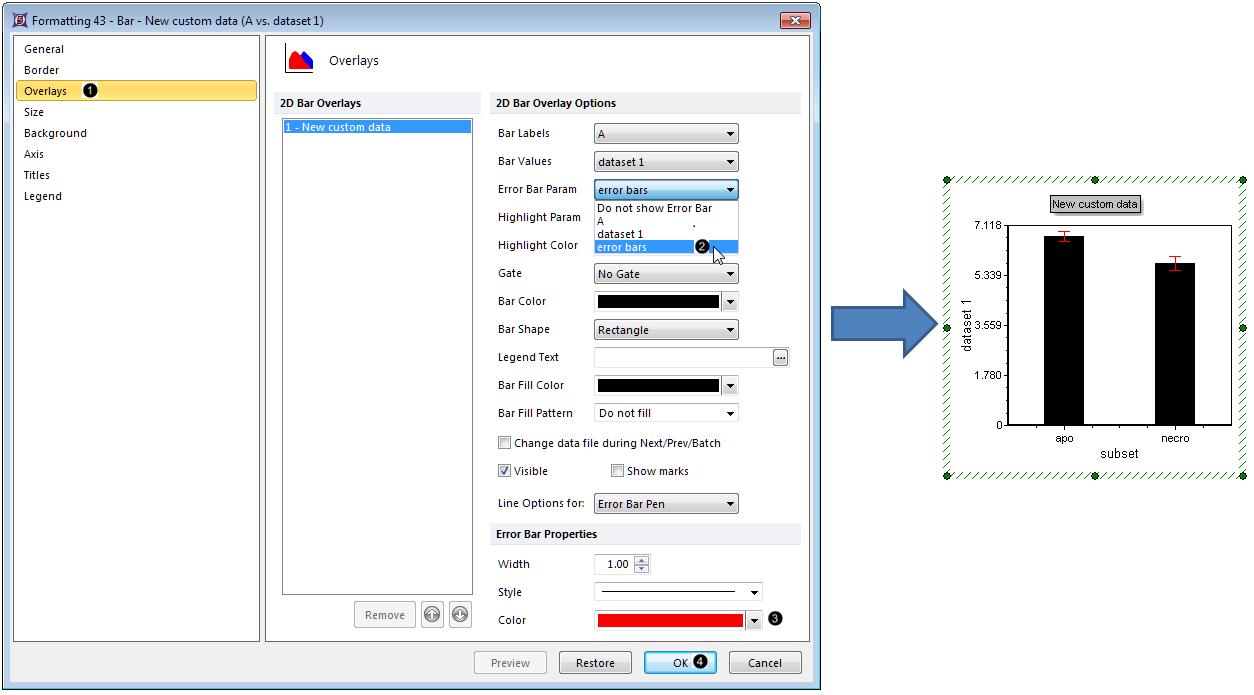
Task: Open the Bar Labels dropdown
Action: pos(666,134)
